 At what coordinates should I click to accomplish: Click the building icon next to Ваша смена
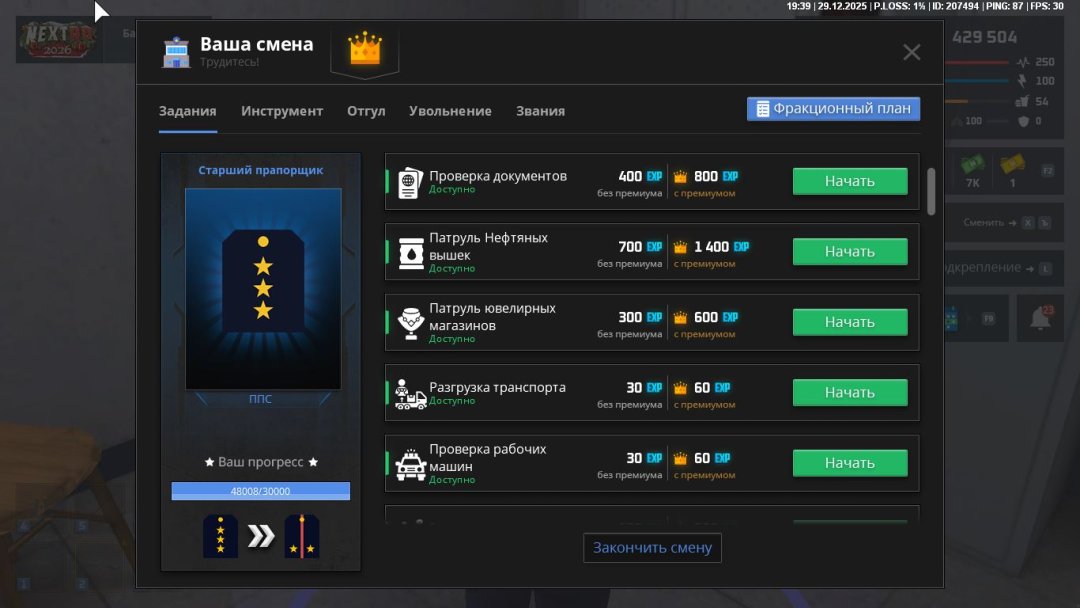tap(176, 52)
